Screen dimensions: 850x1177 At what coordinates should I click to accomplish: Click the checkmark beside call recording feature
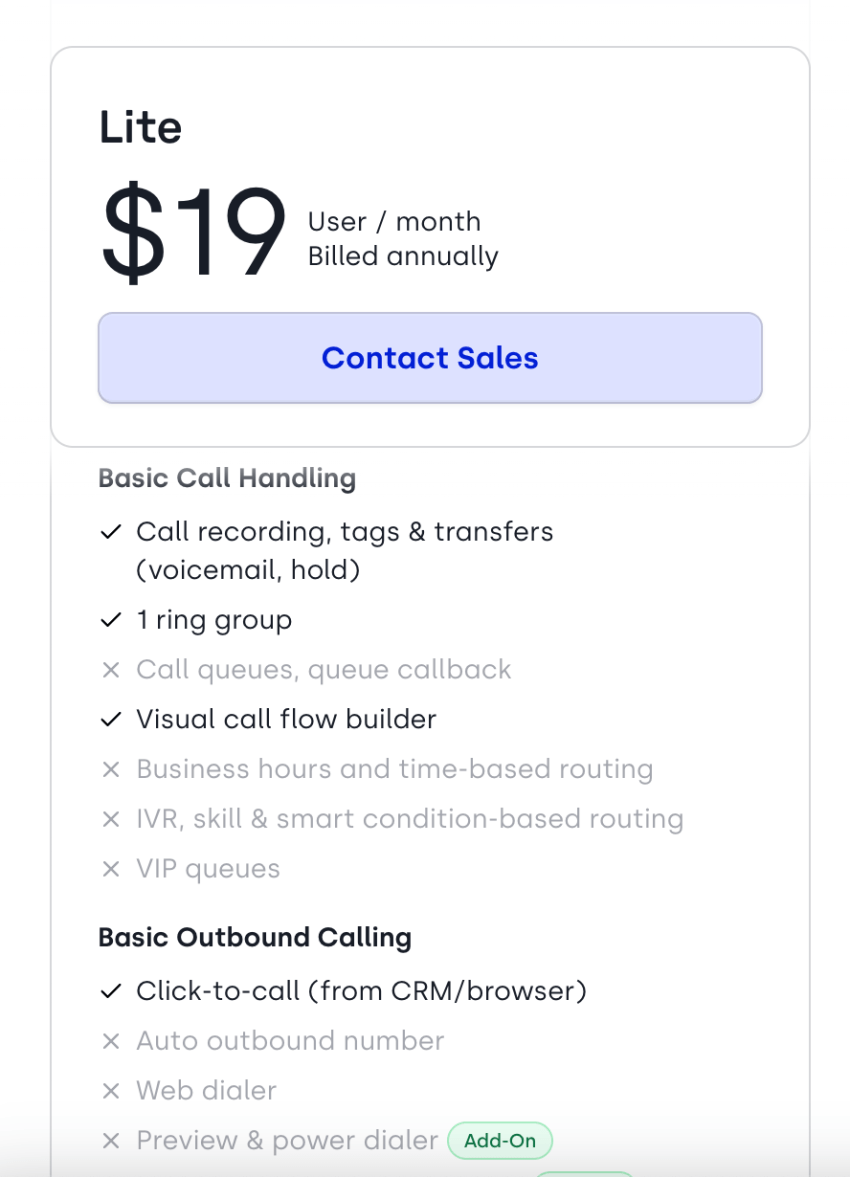click(111, 532)
